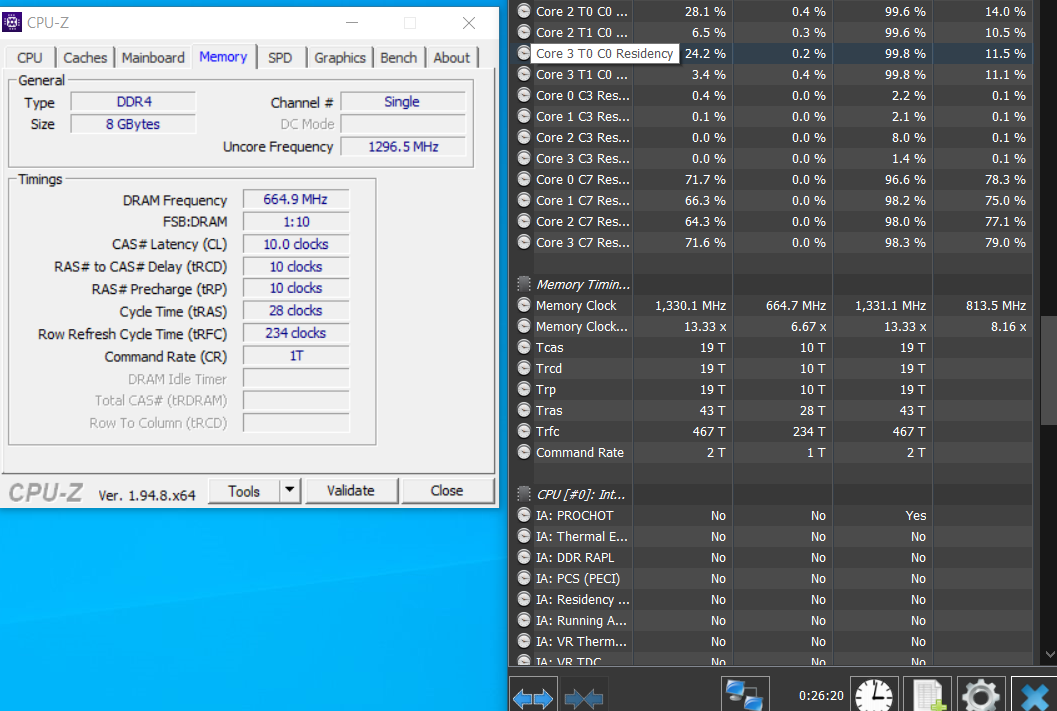Click the memory Type DDR4 field
The height and width of the screenshot is (711, 1057).
tap(133, 102)
